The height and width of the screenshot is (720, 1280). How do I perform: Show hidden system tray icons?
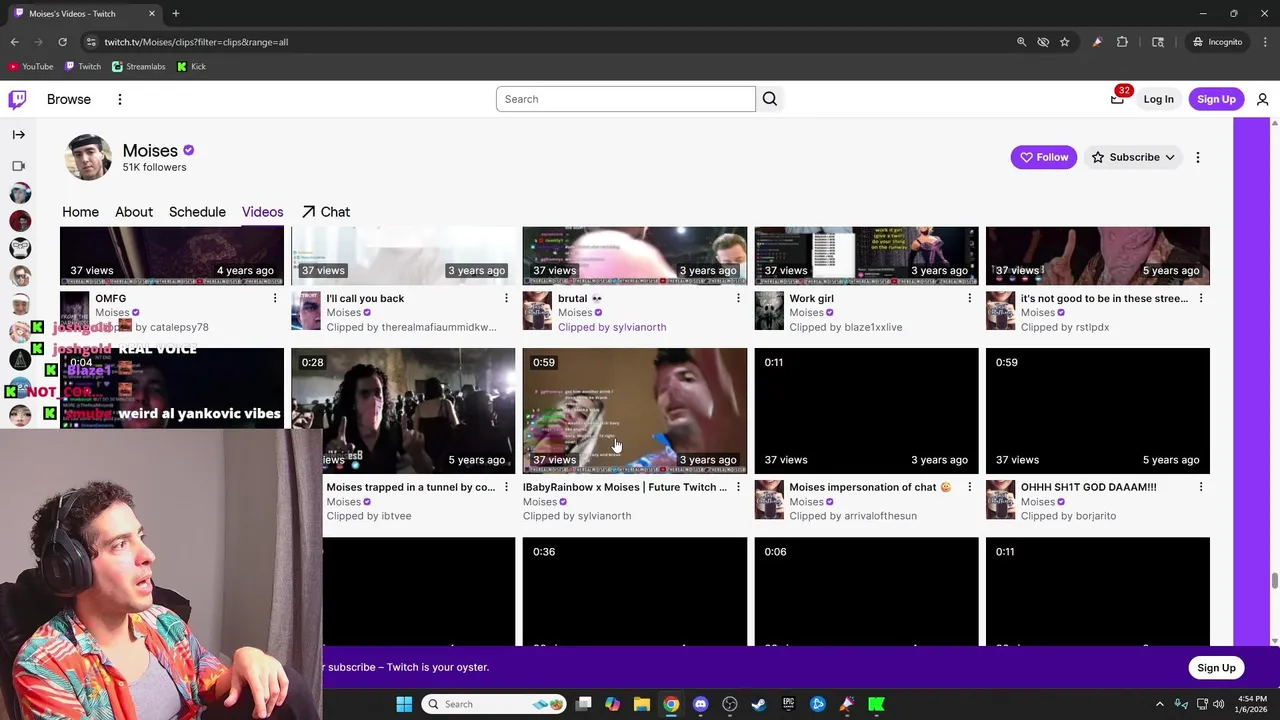pyautogui.click(x=1160, y=704)
